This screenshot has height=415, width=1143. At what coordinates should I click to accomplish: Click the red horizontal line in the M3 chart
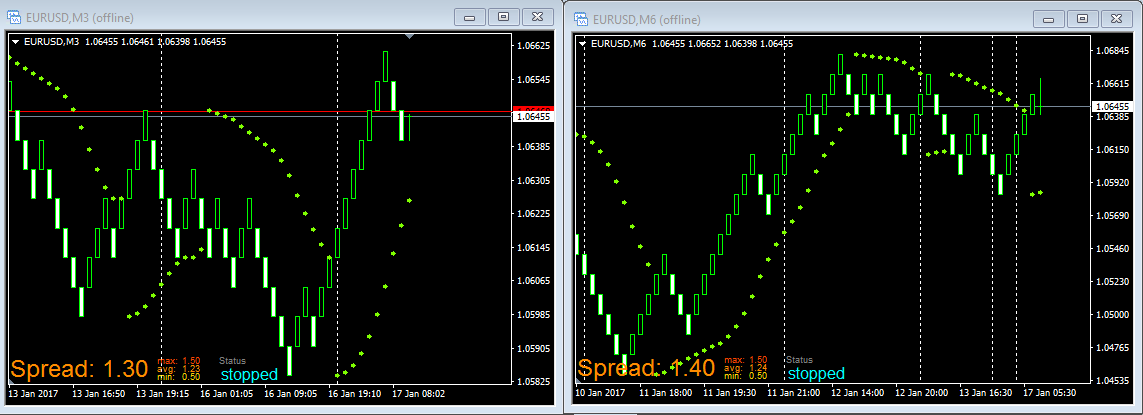261,112
